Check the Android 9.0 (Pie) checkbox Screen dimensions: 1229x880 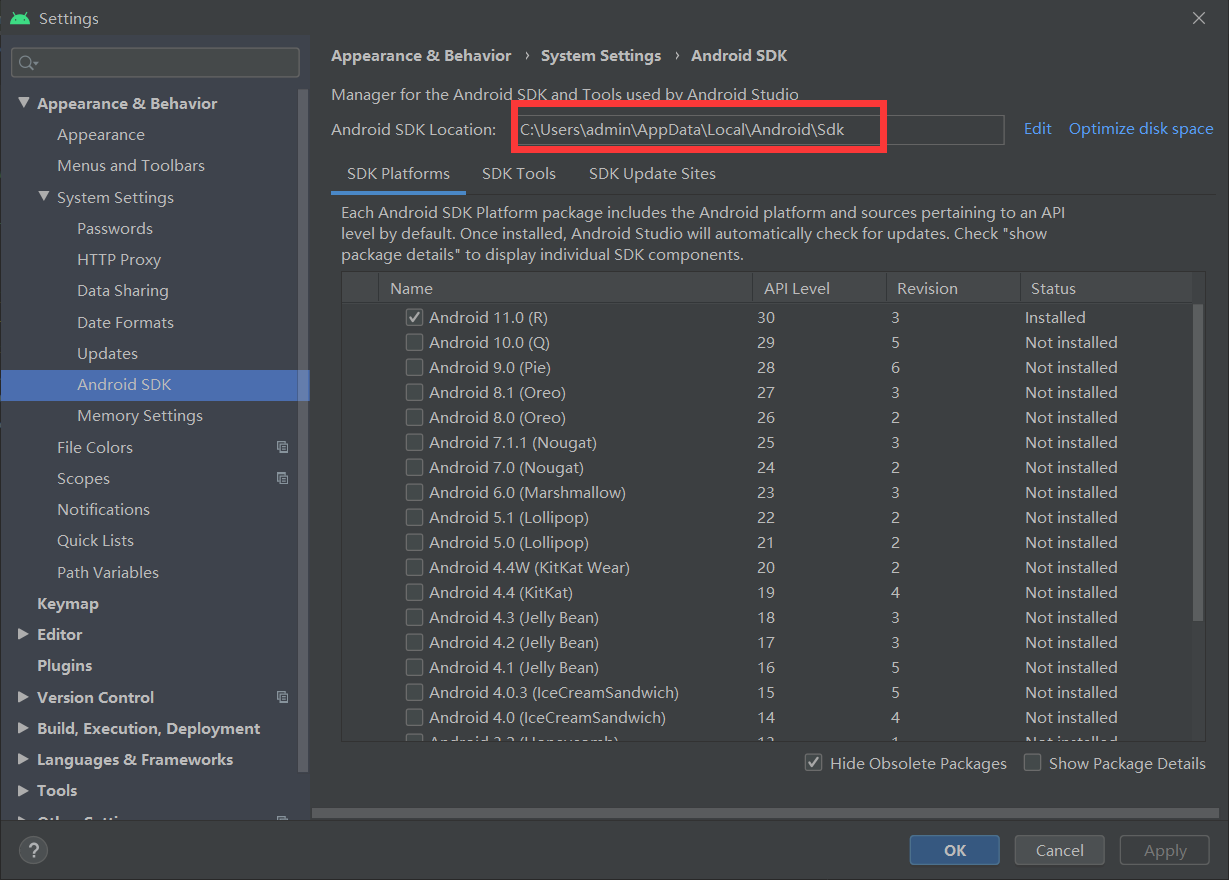tap(414, 367)
